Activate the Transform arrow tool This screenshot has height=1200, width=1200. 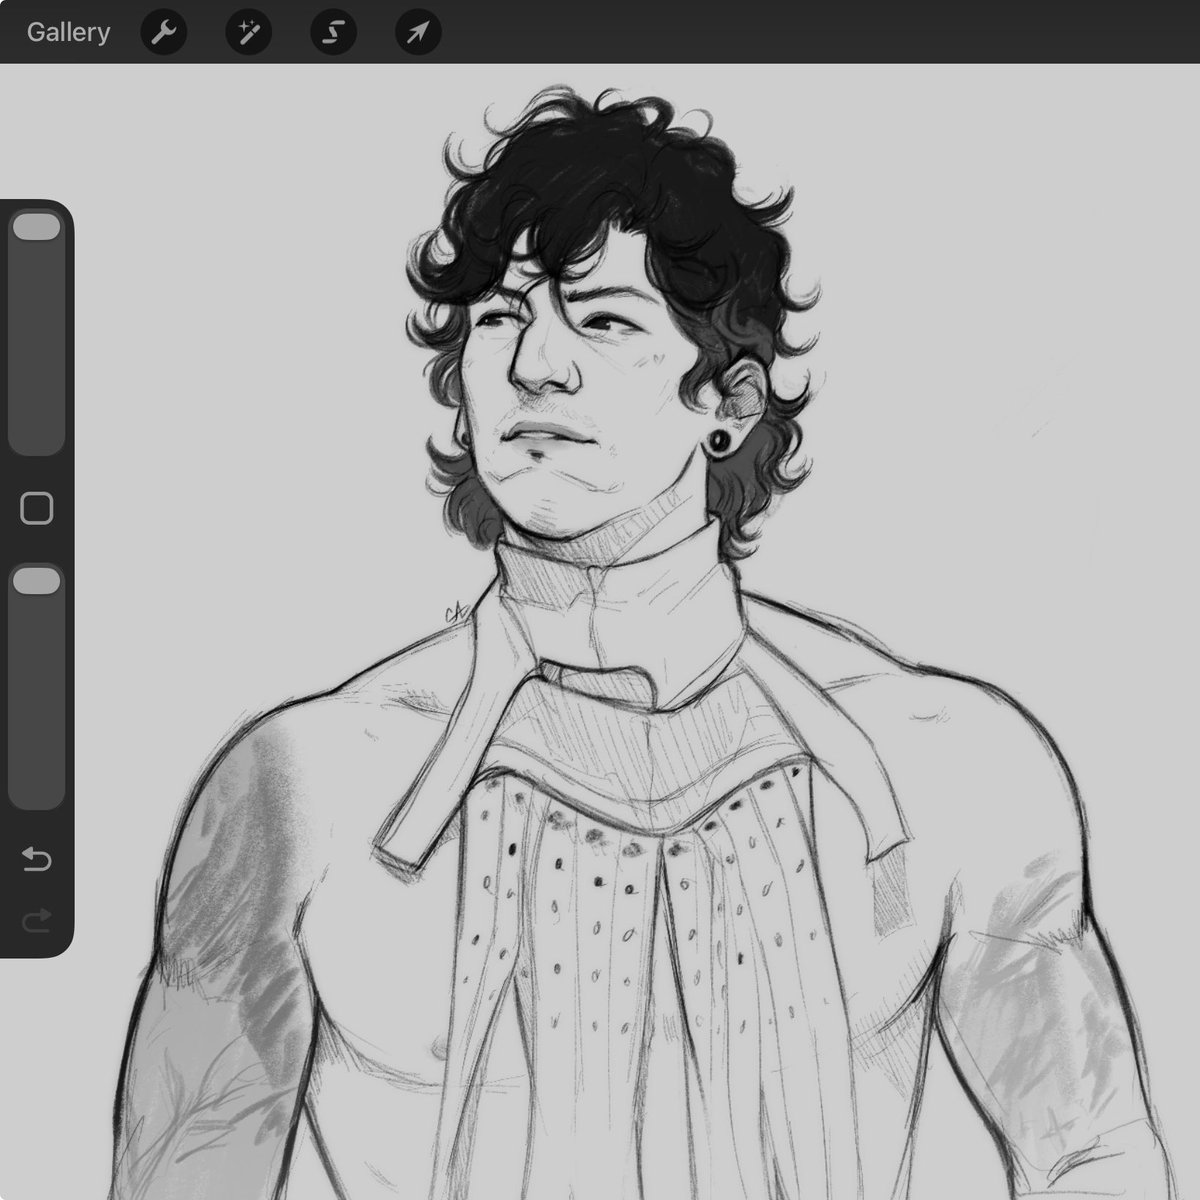point(417,33)
